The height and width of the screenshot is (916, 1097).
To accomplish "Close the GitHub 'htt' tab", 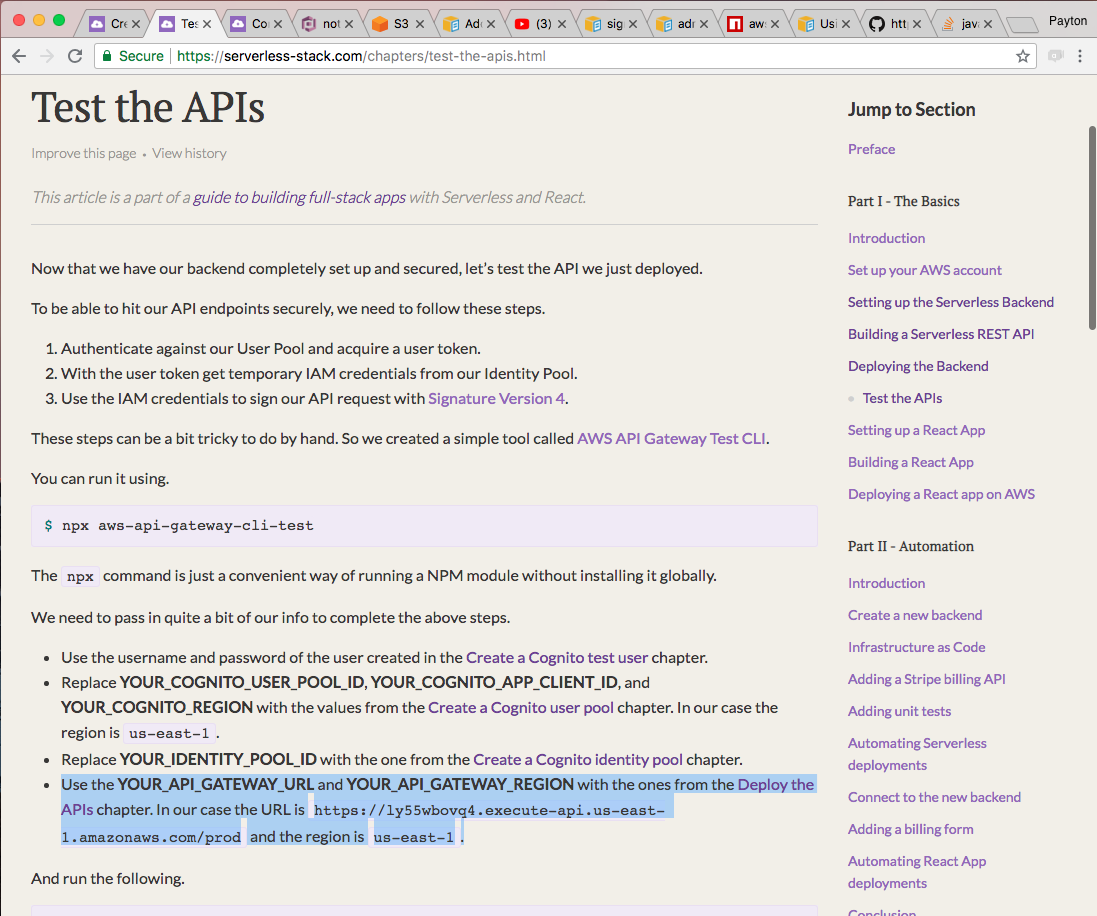I will pos(917,24).
